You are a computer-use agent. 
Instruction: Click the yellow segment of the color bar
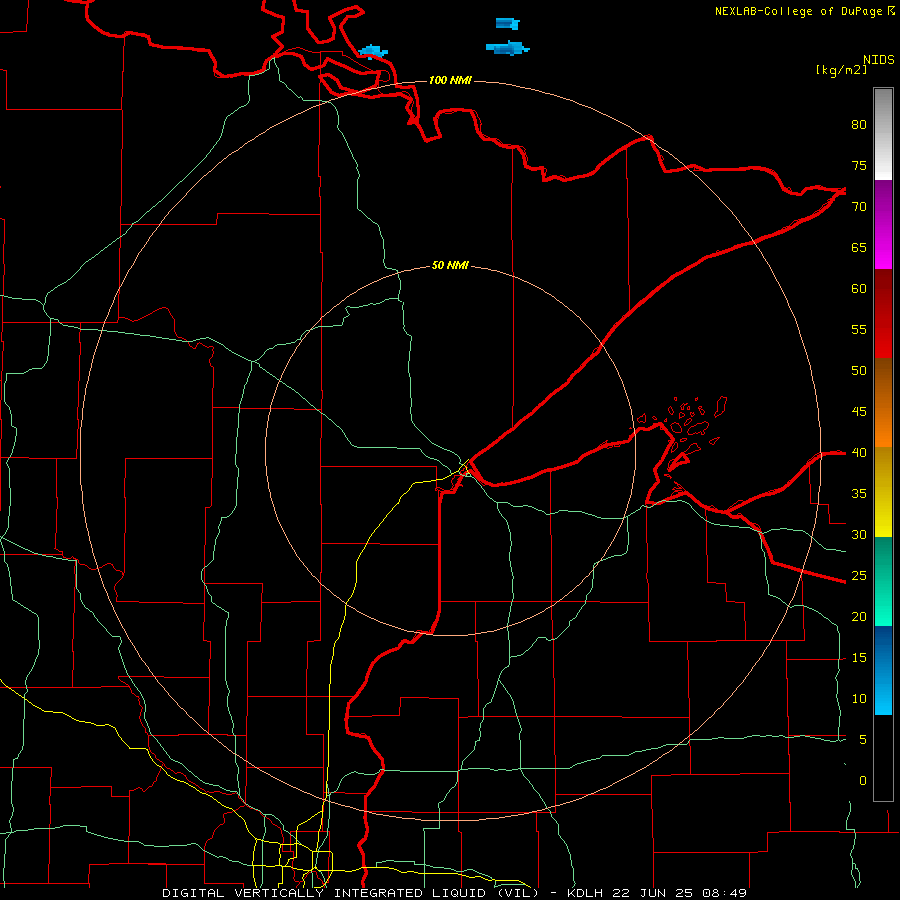point(883,492)
